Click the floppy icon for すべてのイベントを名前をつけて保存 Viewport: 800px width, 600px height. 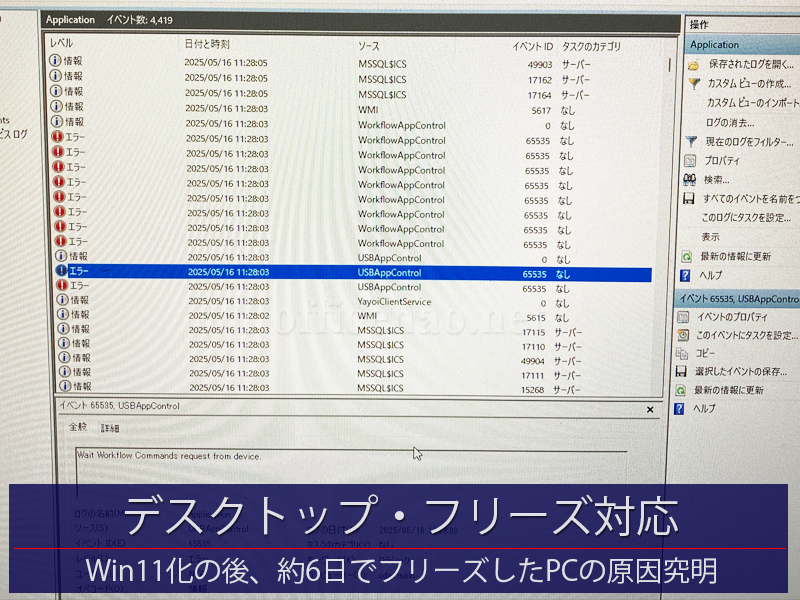point(688,198)
